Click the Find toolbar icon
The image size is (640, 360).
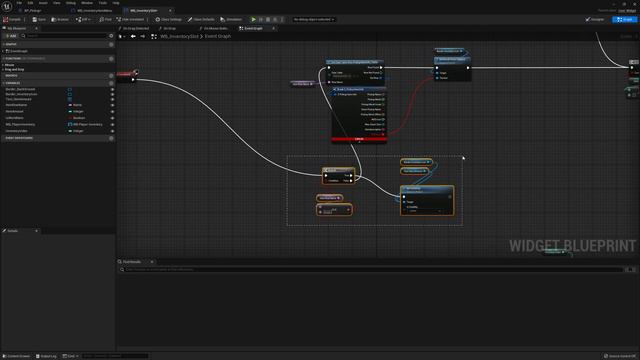[102, 19]
